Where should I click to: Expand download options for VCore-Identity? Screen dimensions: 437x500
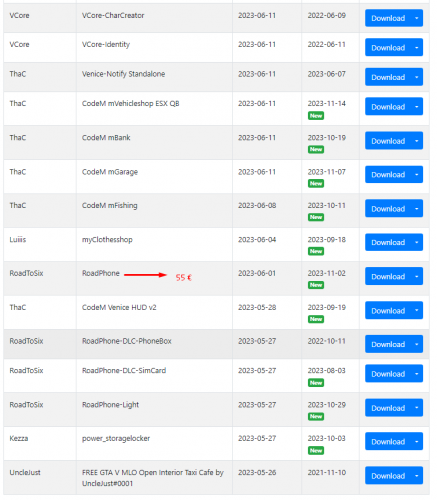[417, 47]
